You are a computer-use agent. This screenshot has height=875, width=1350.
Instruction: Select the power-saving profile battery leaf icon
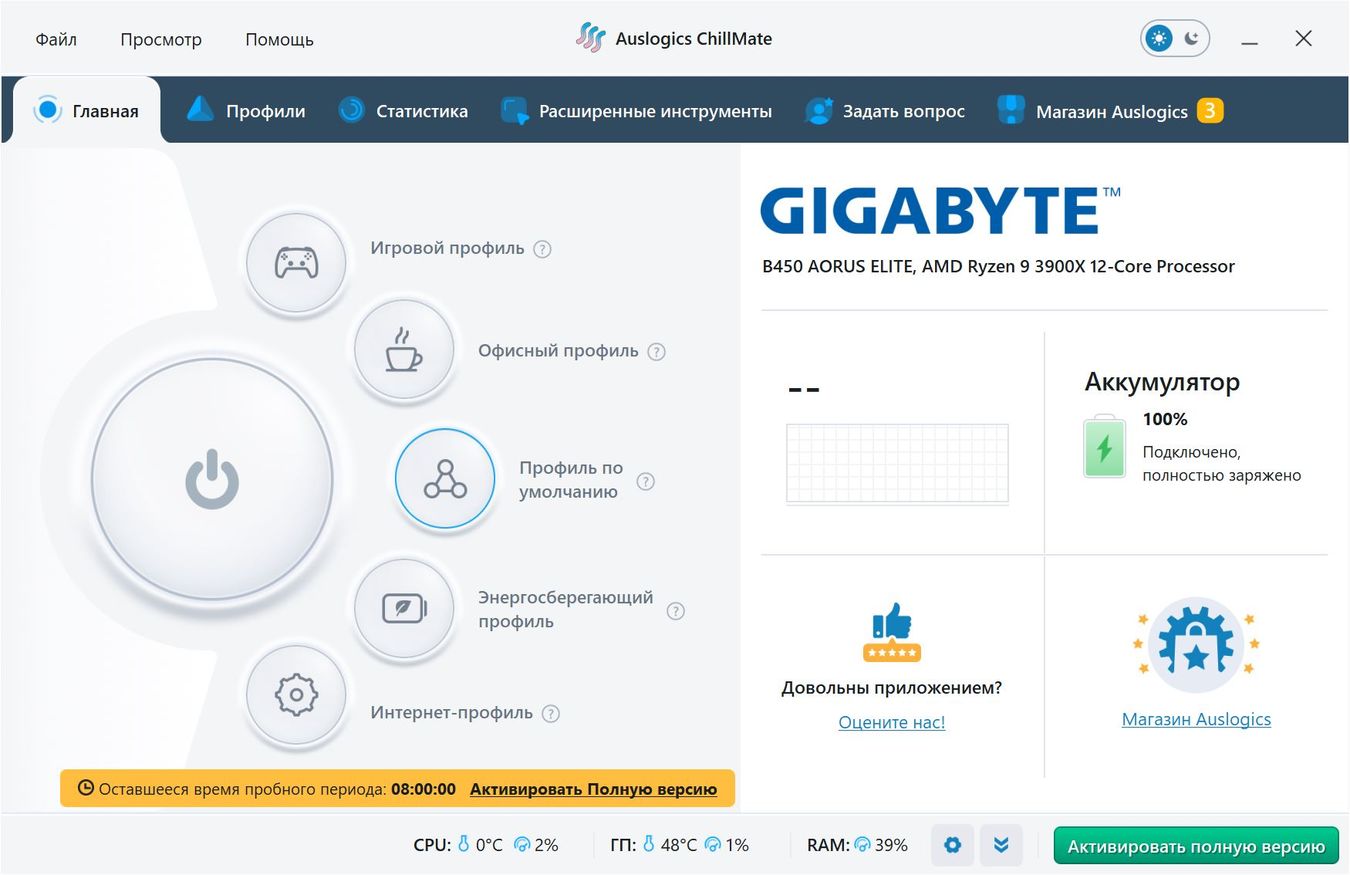coord(404,608)
